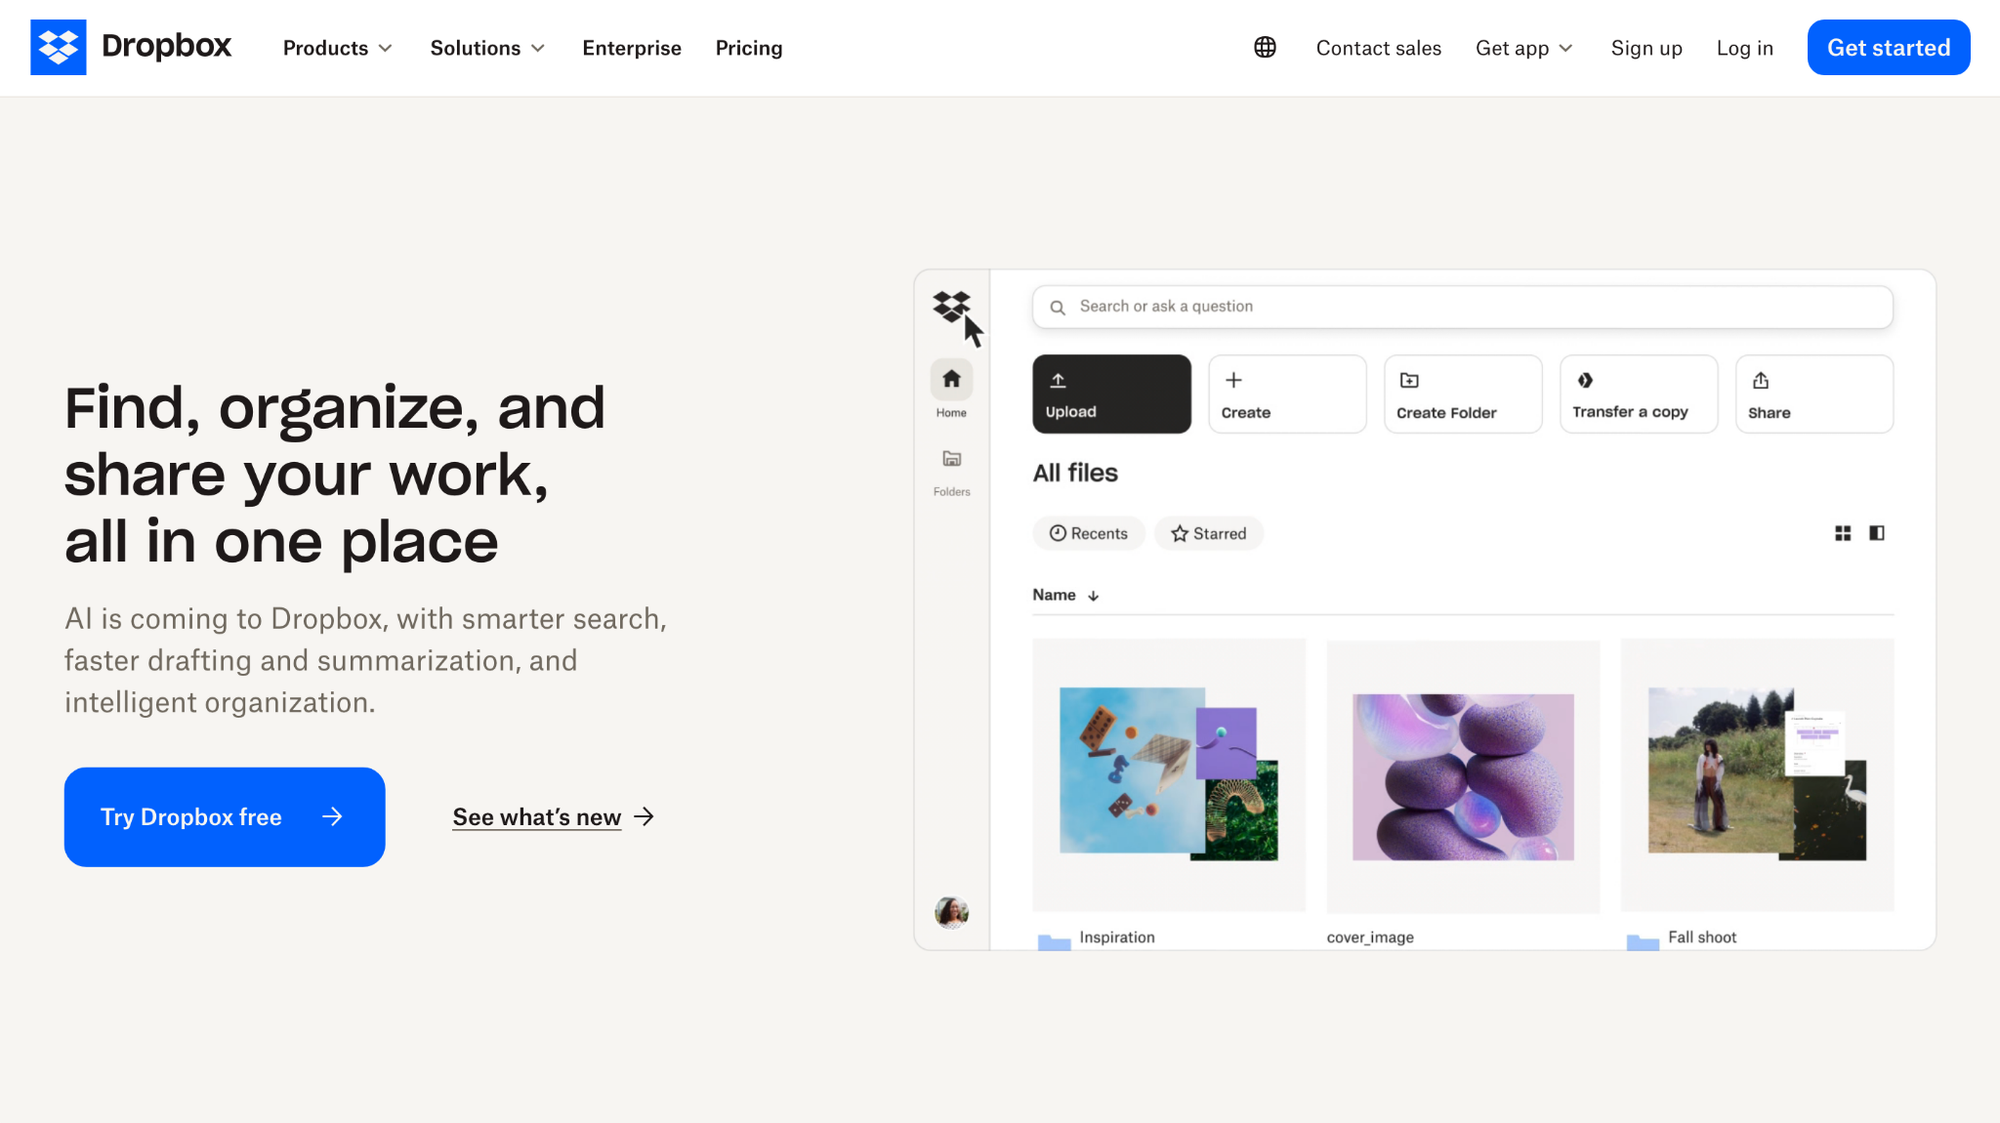2000x1123 pixels.
Task: Click the cover_image file name
Action: click(x=1370, y=937)
